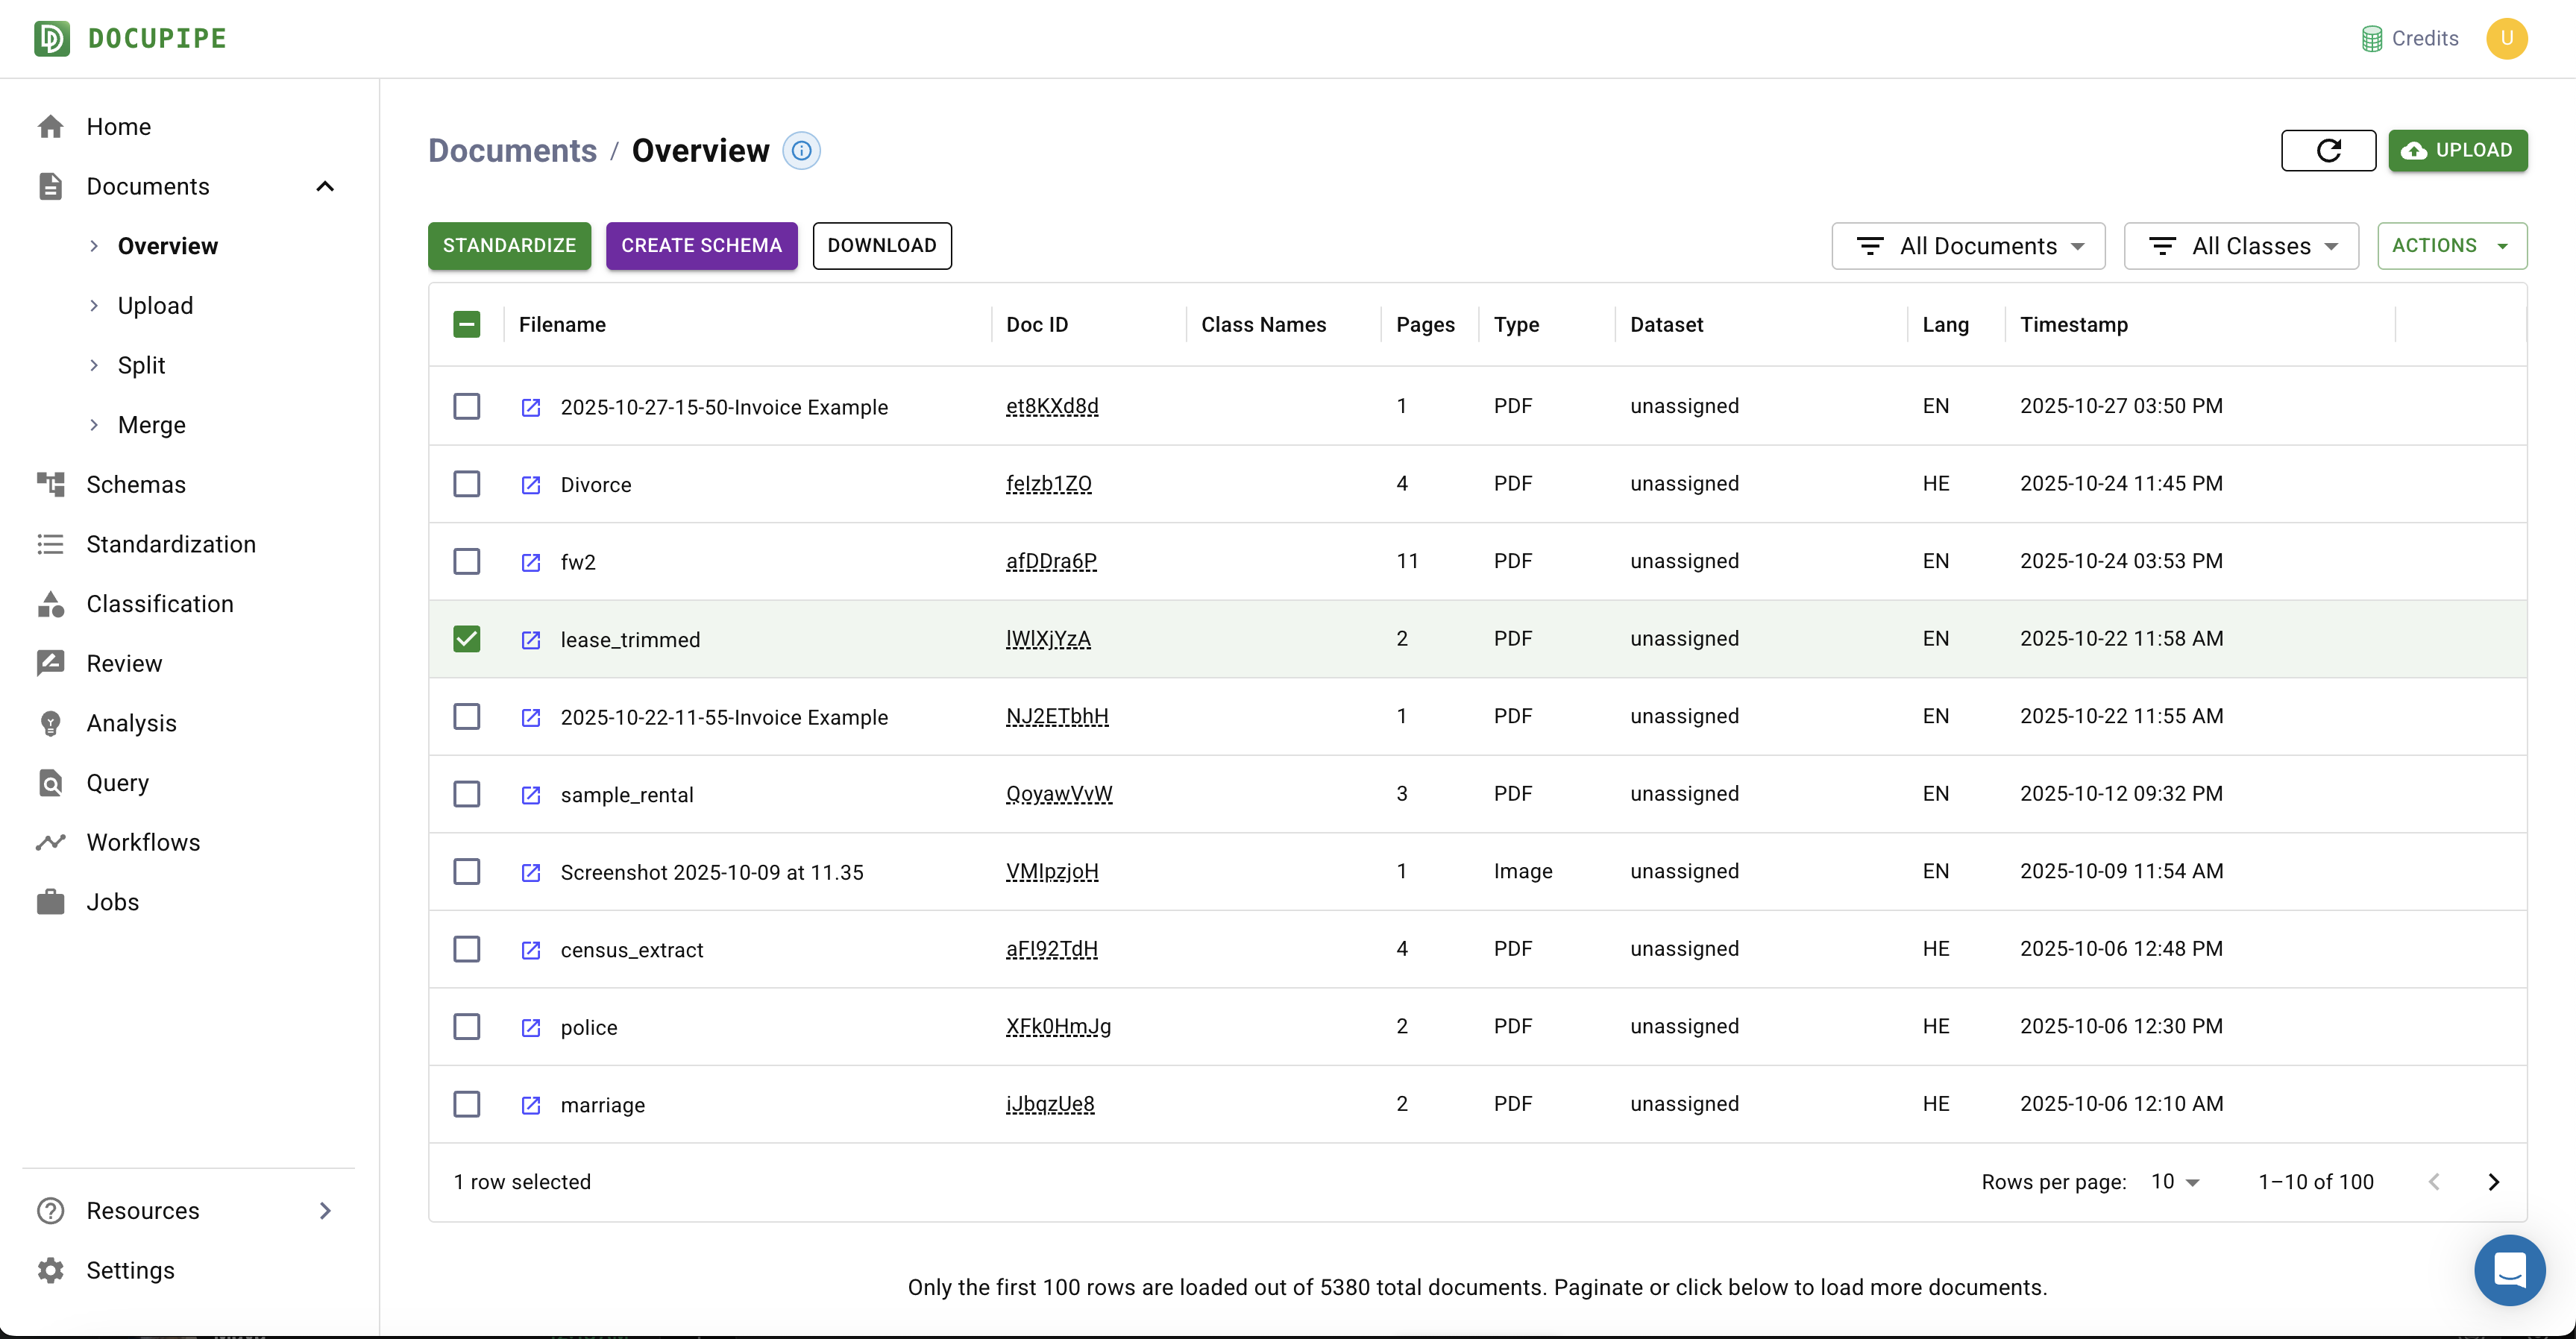Collapse the Documents sidebar section
Image resolution: width=2576 pixels, height=1339 pixels.
(x=324, y=187)
